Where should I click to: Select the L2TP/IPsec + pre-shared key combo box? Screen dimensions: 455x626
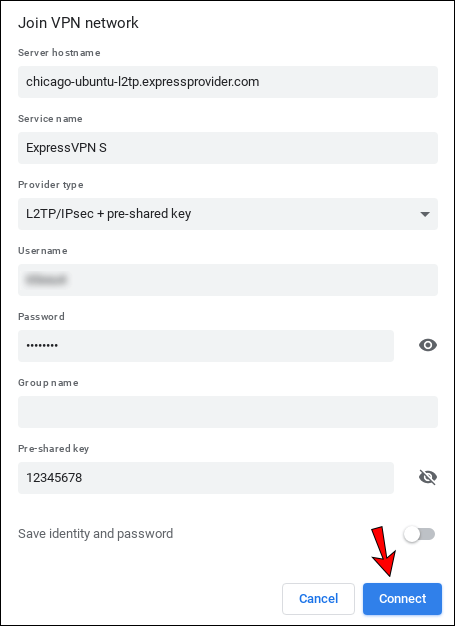tap(228, 214)
